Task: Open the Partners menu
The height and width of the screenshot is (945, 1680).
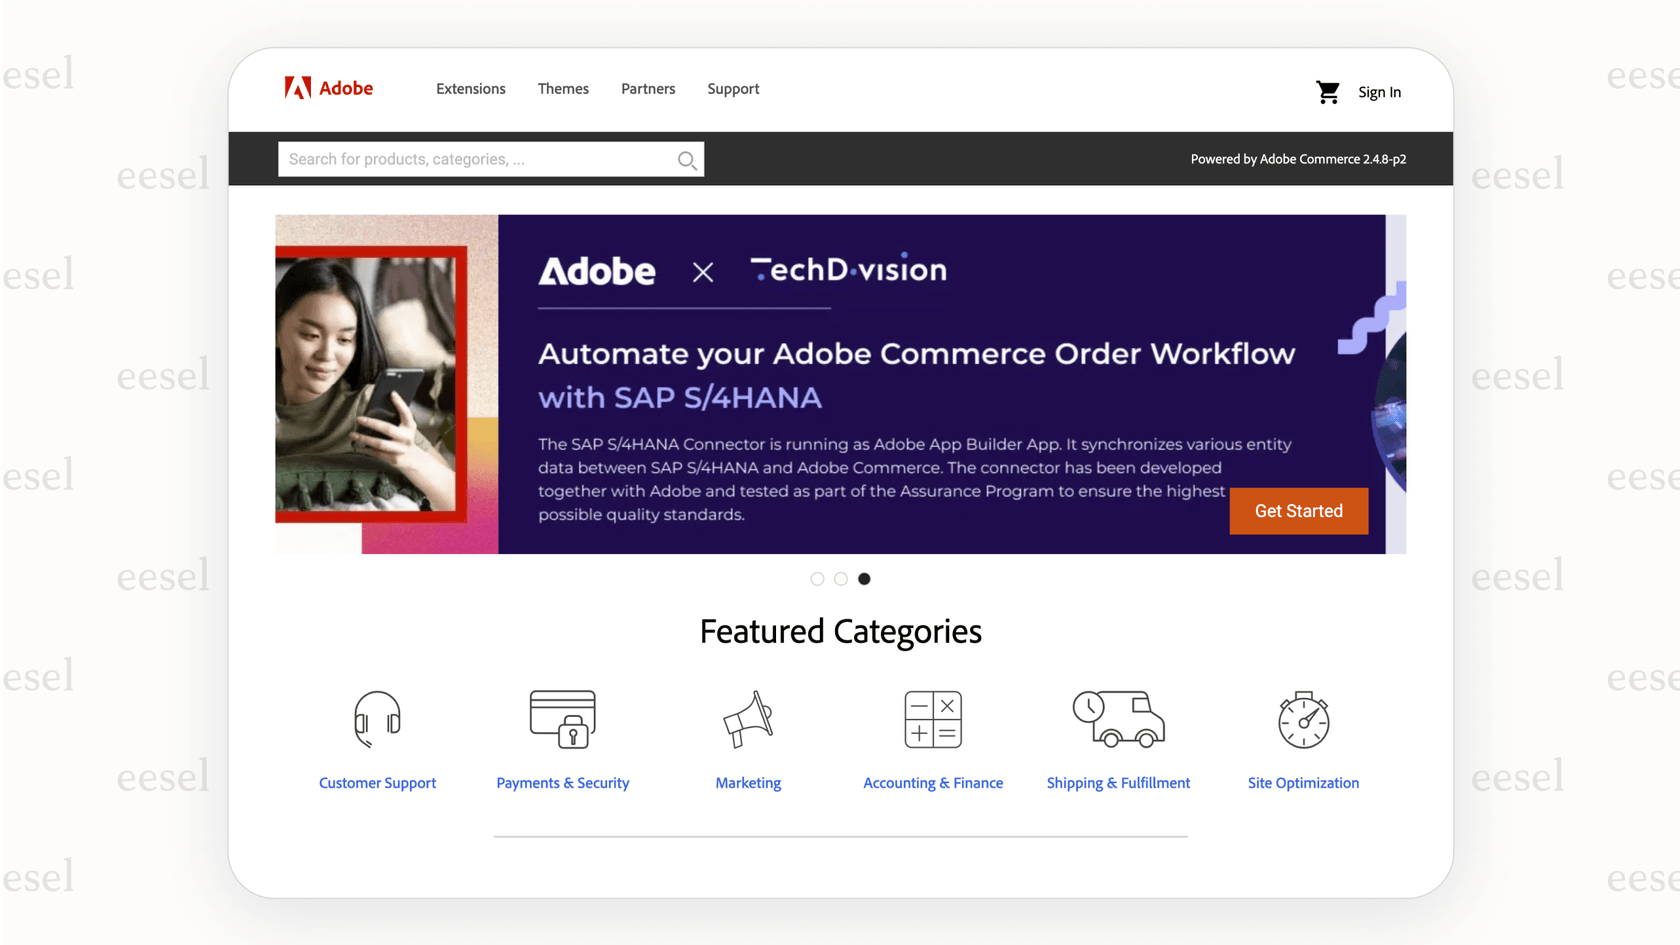Action: (x=648, y=88)
